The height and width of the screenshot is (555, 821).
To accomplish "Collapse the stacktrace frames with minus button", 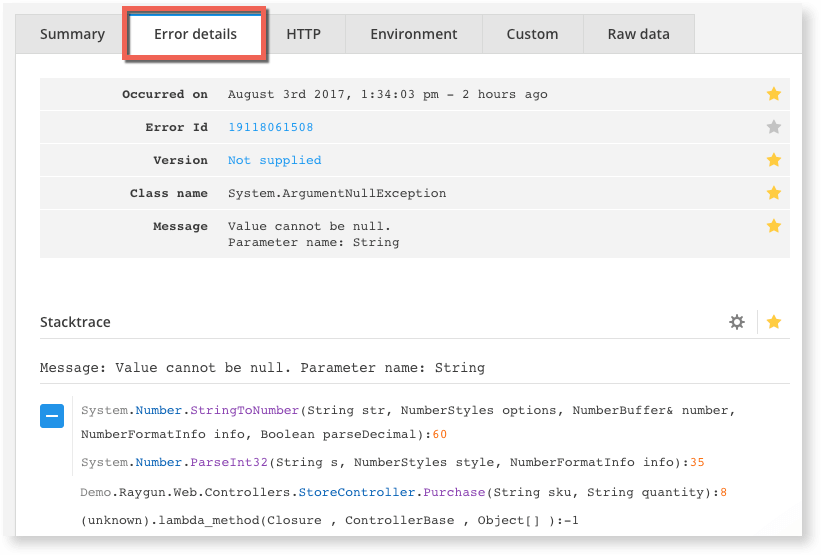I will click(52, 416).
